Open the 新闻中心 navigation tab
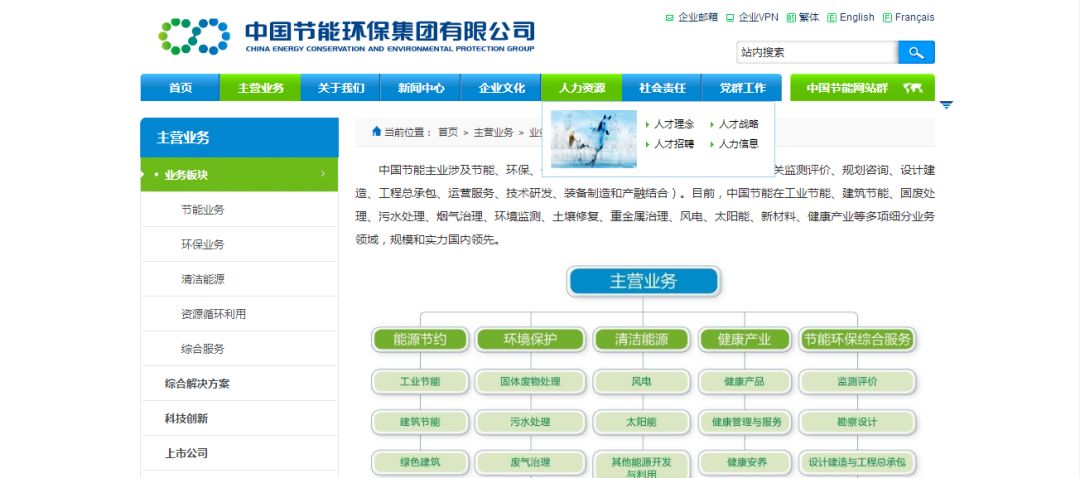The width and height of the screenshot is (1080, 478). click(421, 88)
